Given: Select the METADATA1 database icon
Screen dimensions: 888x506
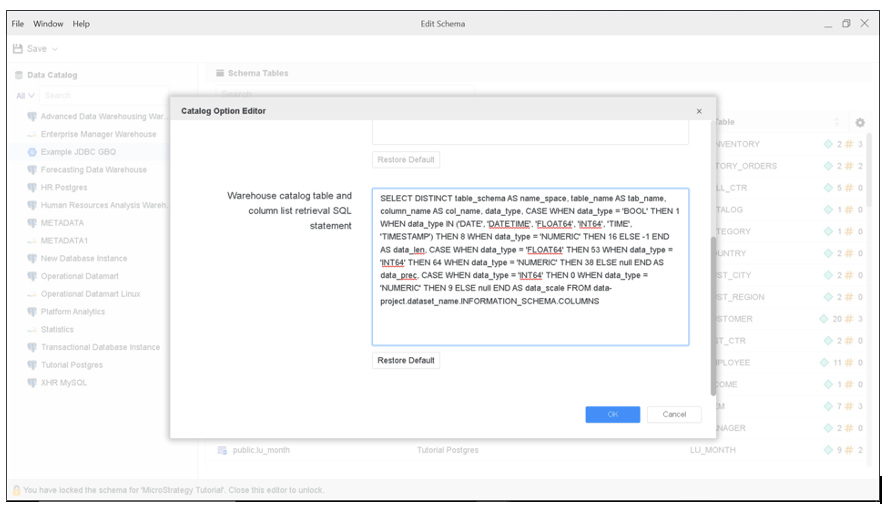Looking at the screenshot, I should pyautogui.click(x=32, y=241).
